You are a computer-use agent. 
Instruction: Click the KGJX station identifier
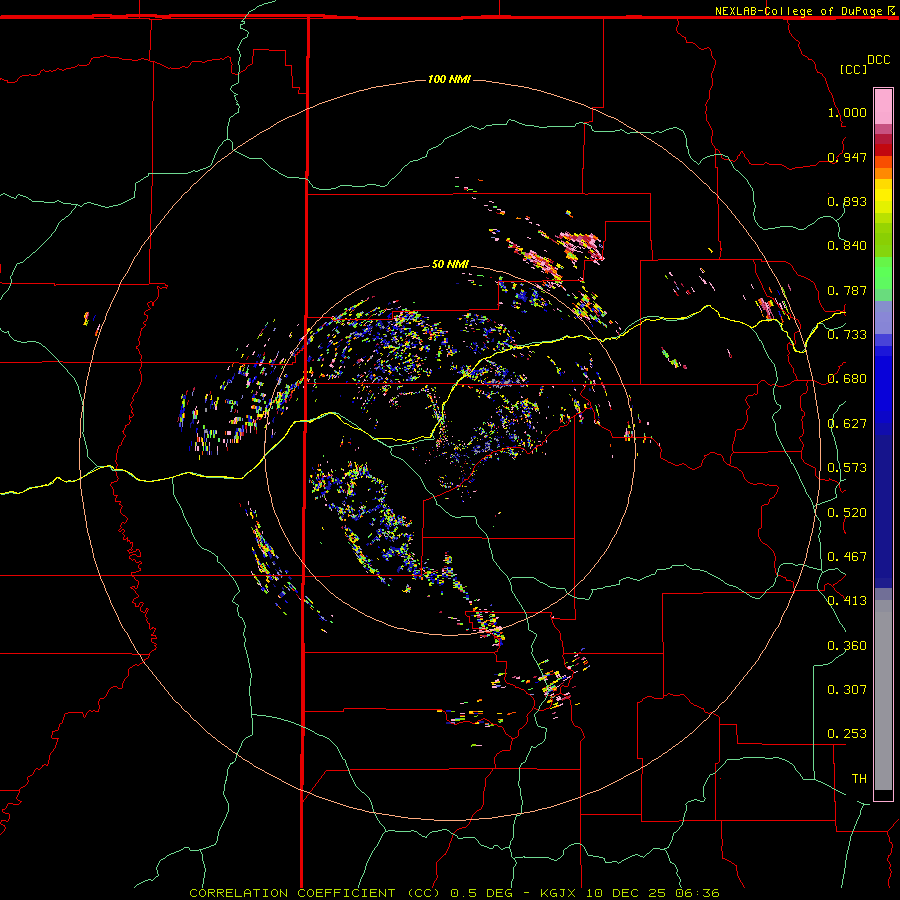pyautogui.click(x=558, y=893)
